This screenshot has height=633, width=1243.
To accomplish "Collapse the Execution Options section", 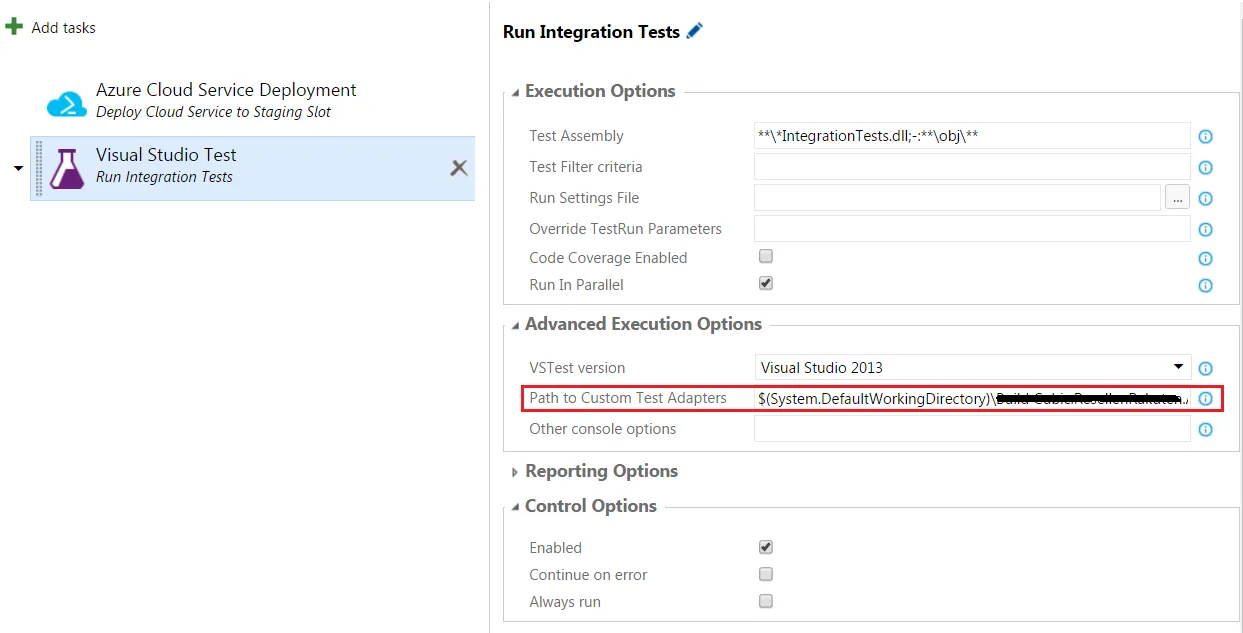I will [x=515, y=92].
